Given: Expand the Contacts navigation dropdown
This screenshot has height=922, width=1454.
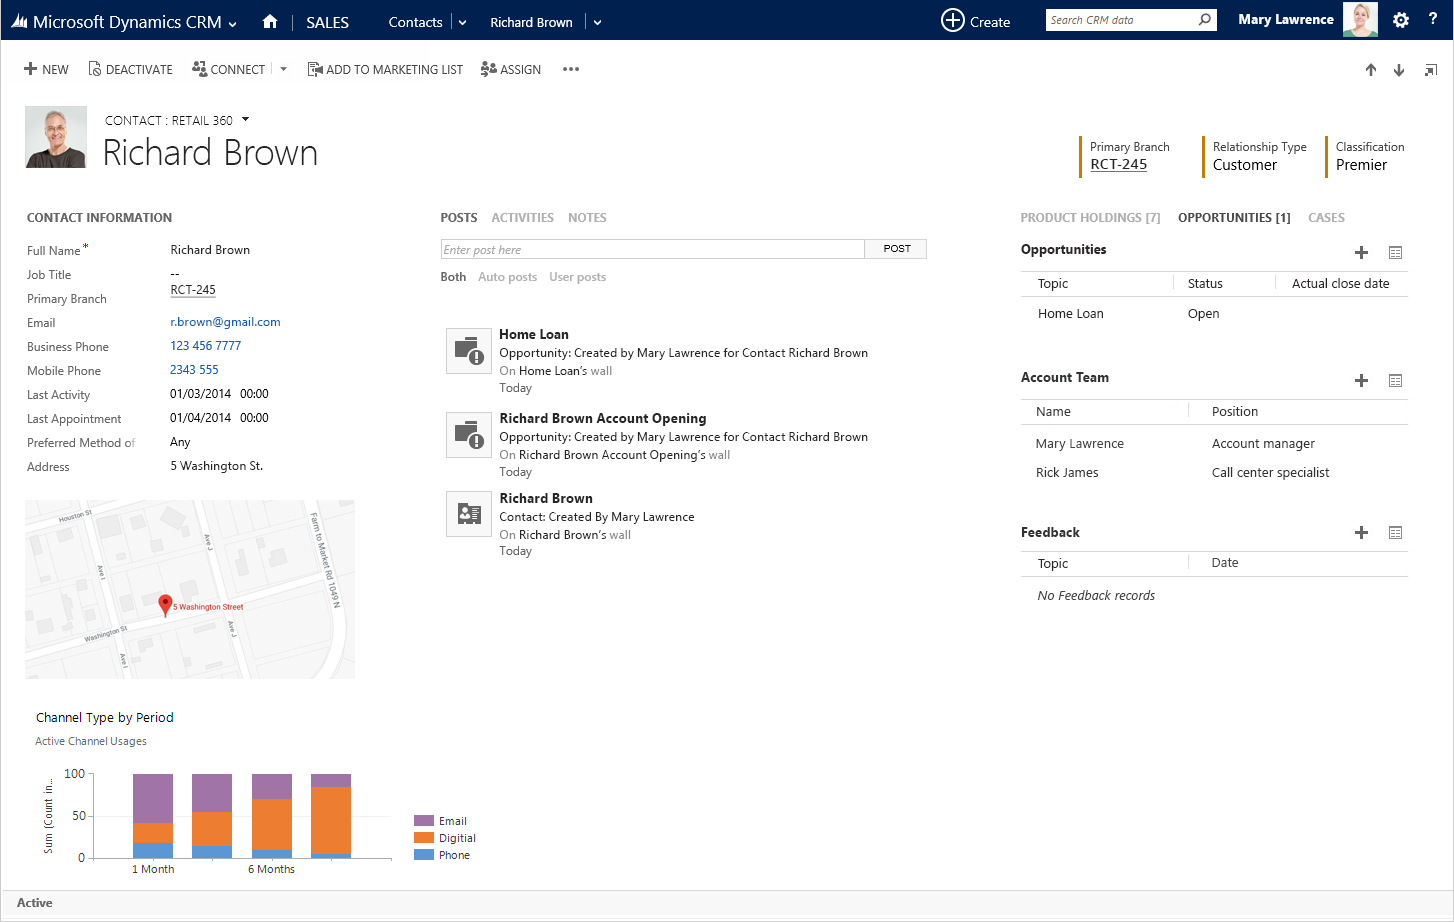Looking at the screenshot, I should [x=461, y=22].
